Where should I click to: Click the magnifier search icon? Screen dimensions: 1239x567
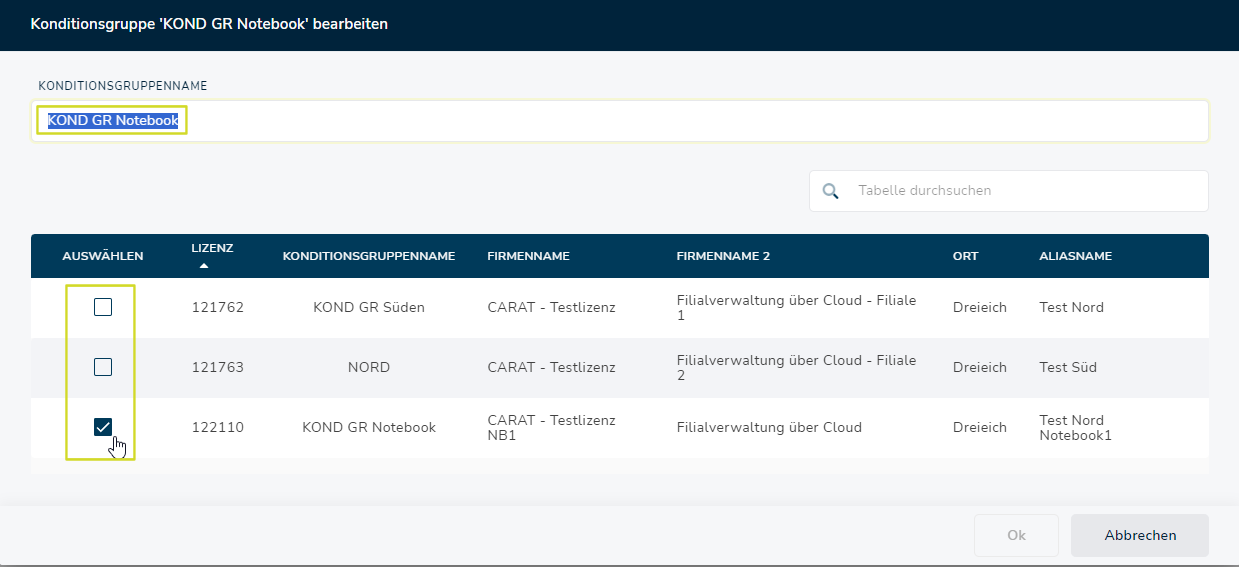pos(830,191)
